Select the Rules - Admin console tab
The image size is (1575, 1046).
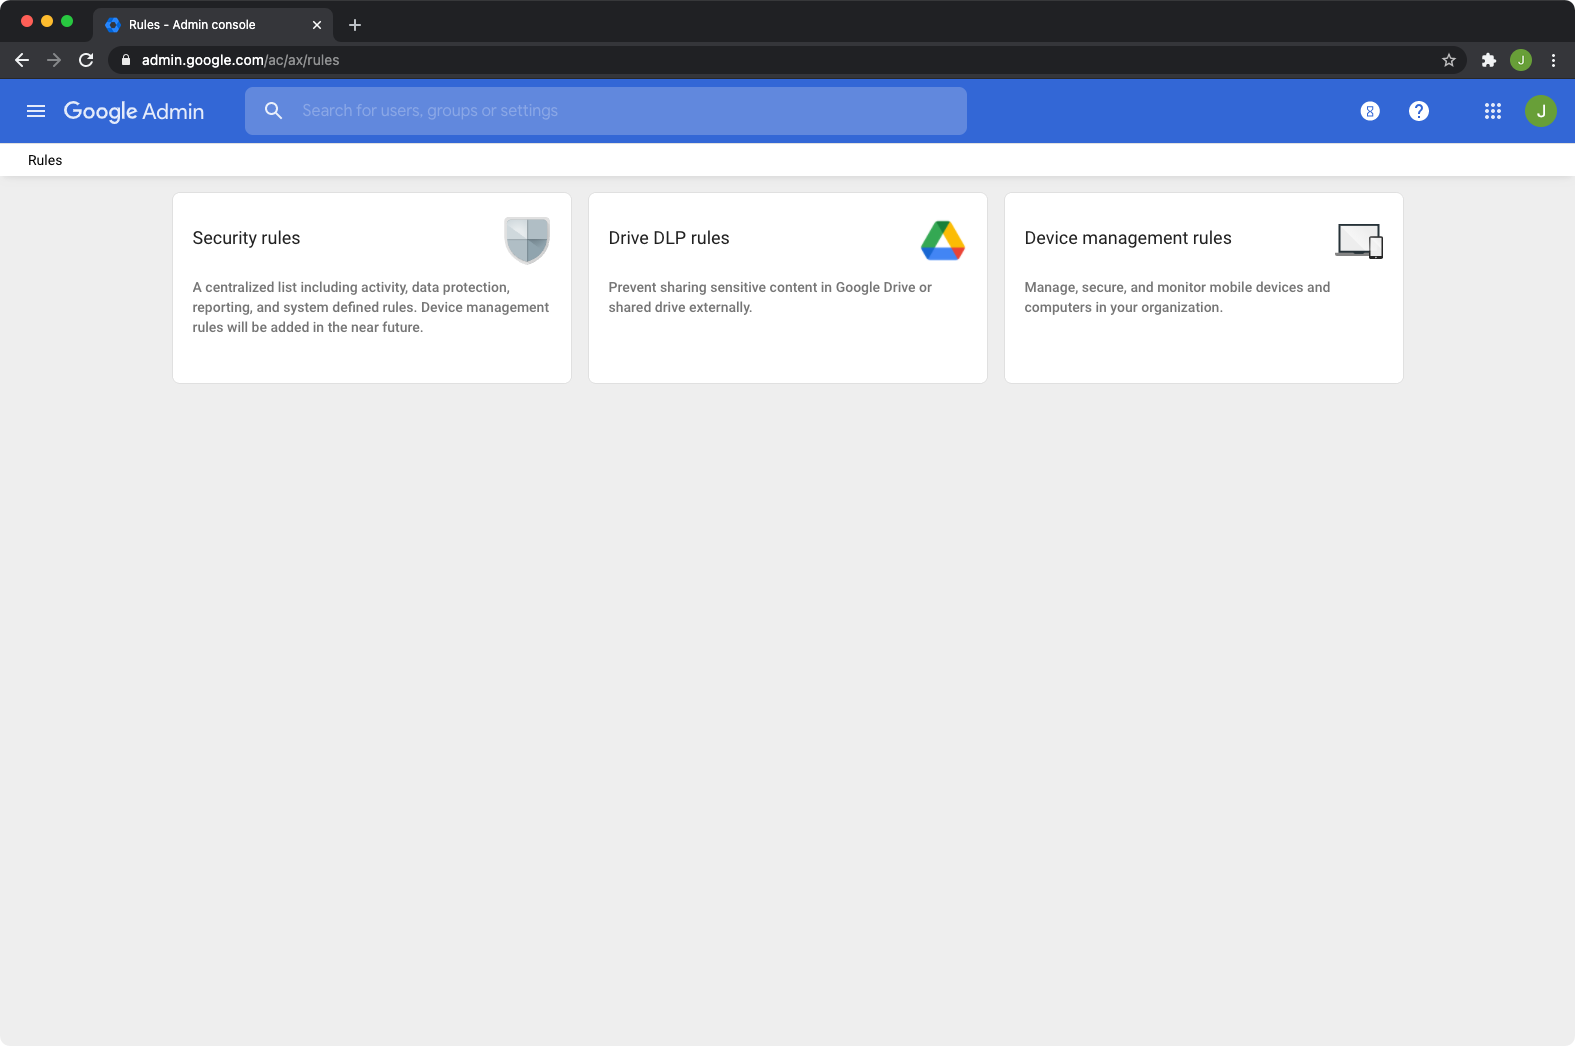(x=212, y=25)
